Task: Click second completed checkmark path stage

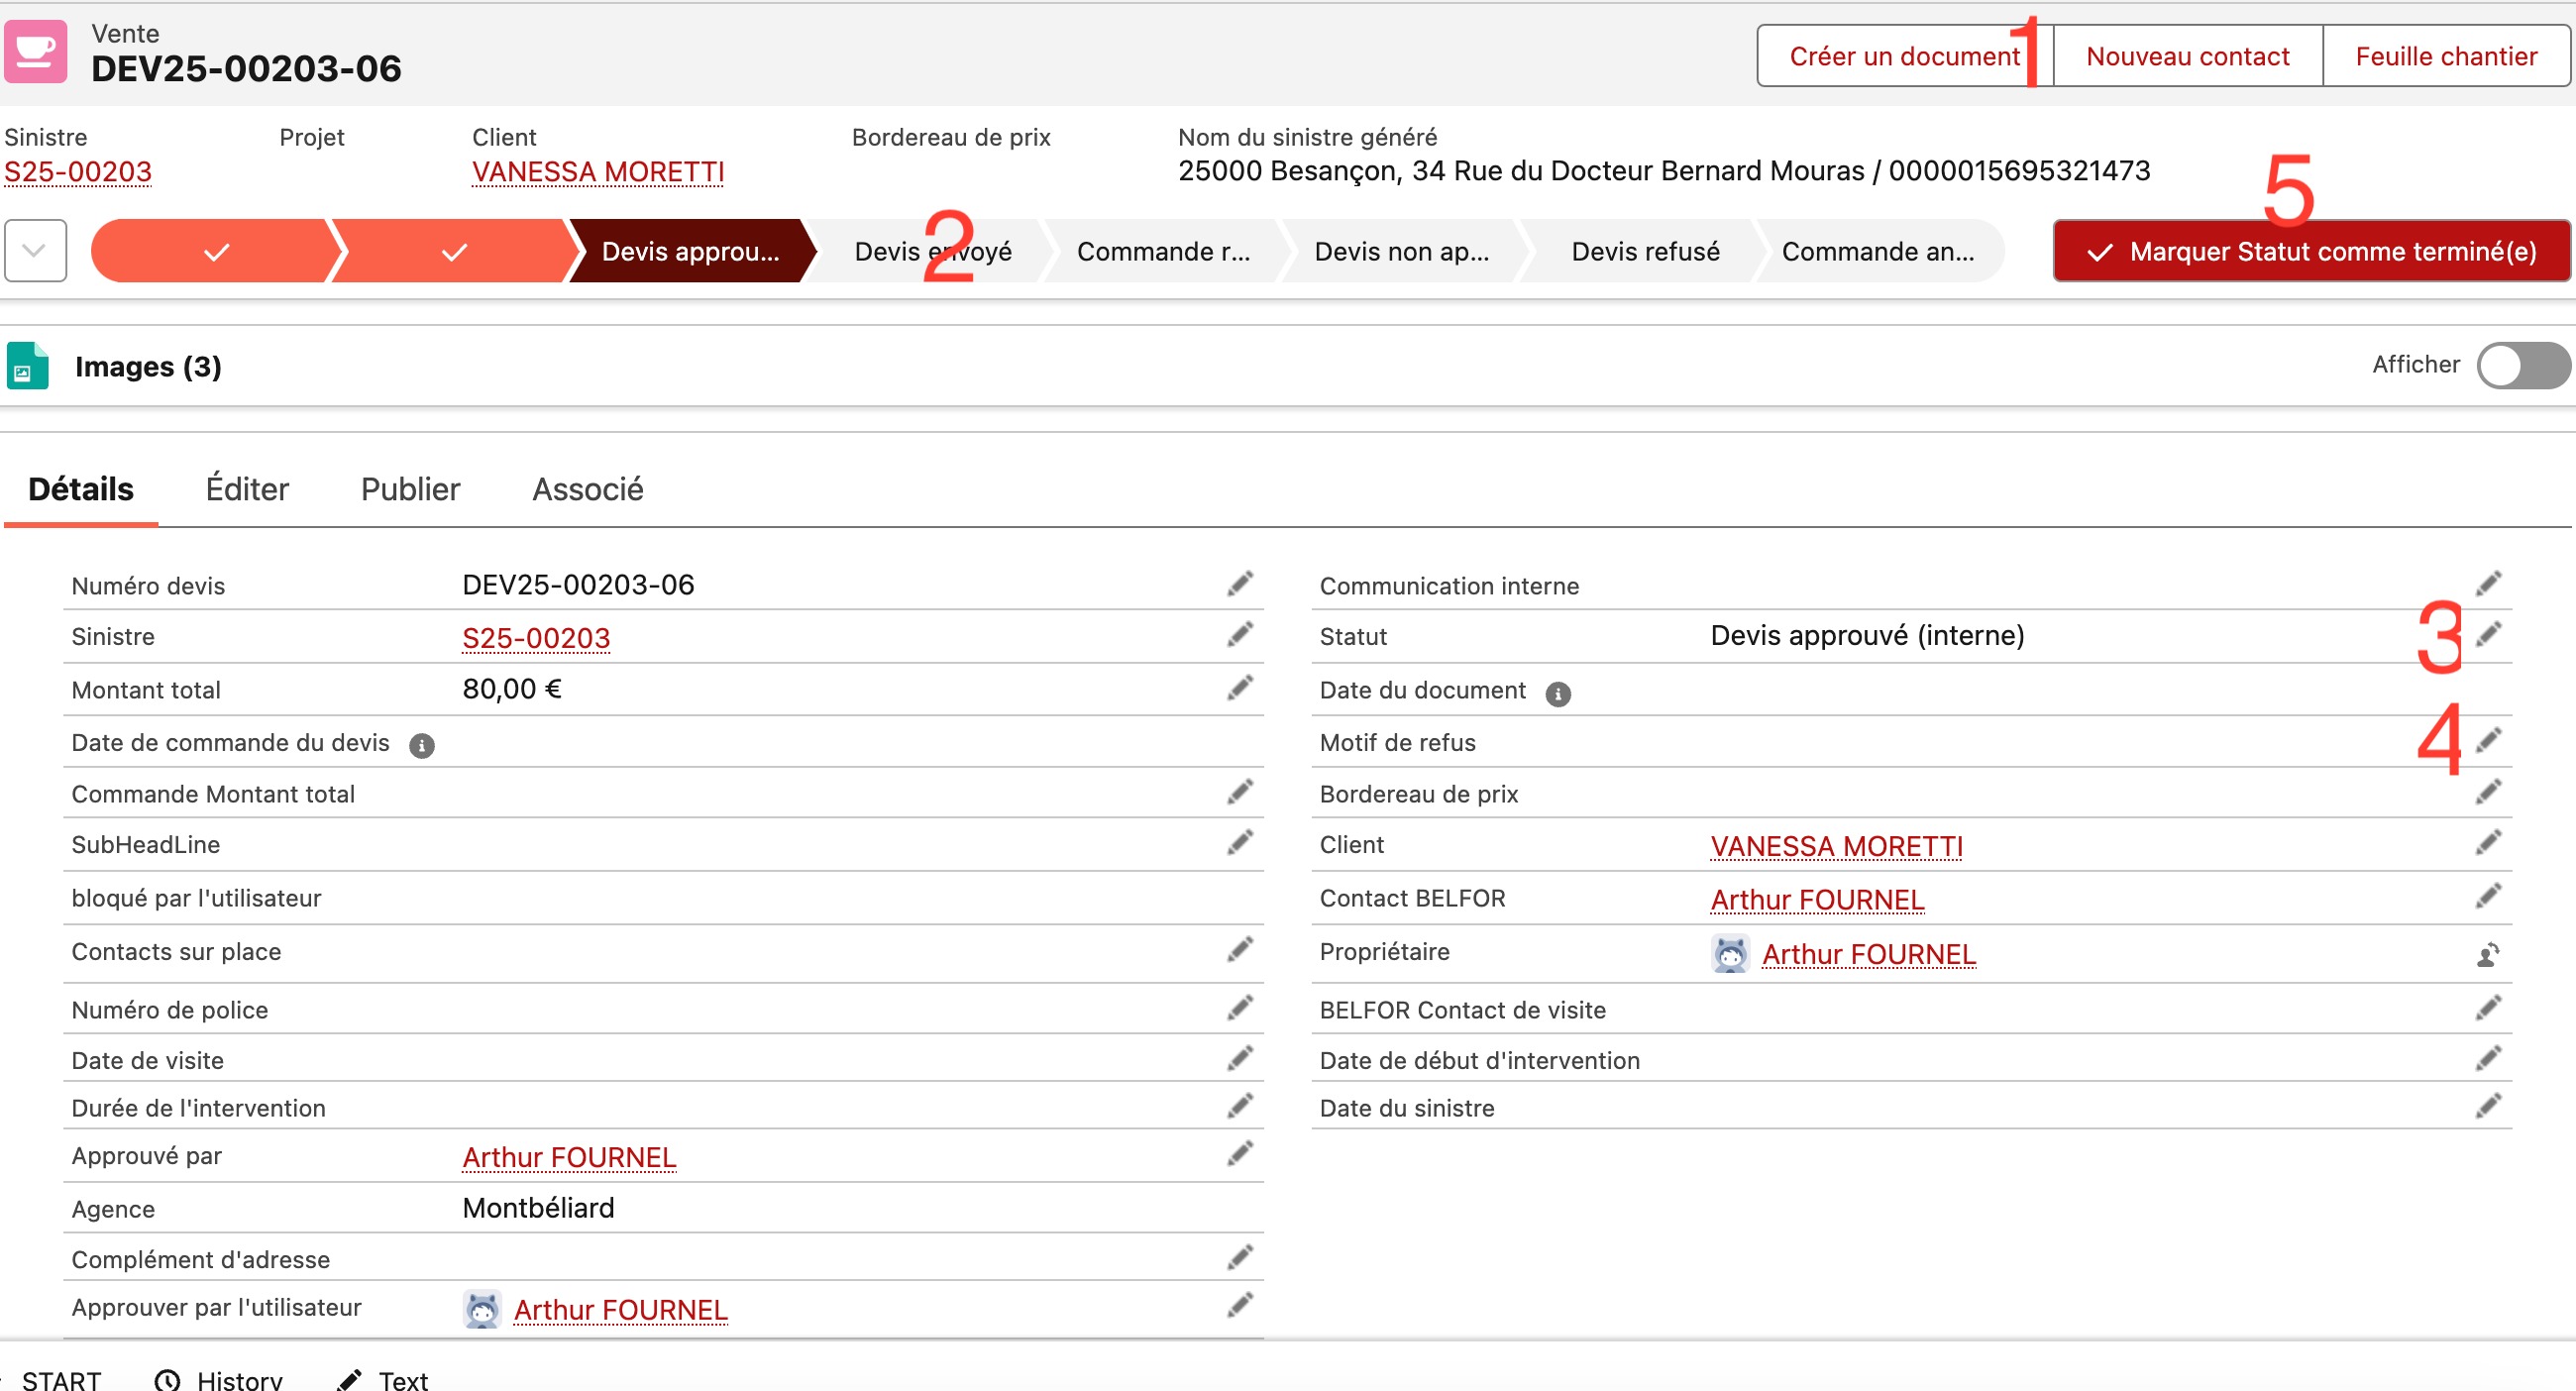Action: click(x=454, y=251)
